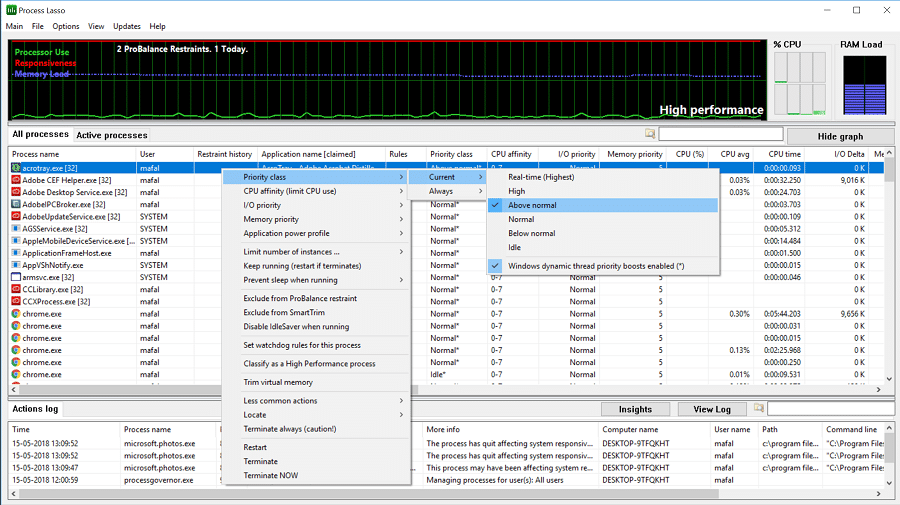This screenshot has width=900, height=505.
Task: Click the acrotray.exe process icon
Action: (x=16, y=168)
